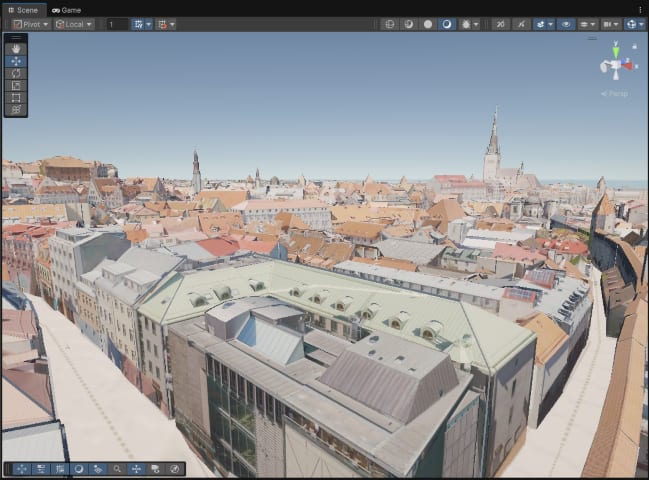Toggle the Gizmos button
The image size is (649, 480).
pyautogui.click(x=631, y=24)
